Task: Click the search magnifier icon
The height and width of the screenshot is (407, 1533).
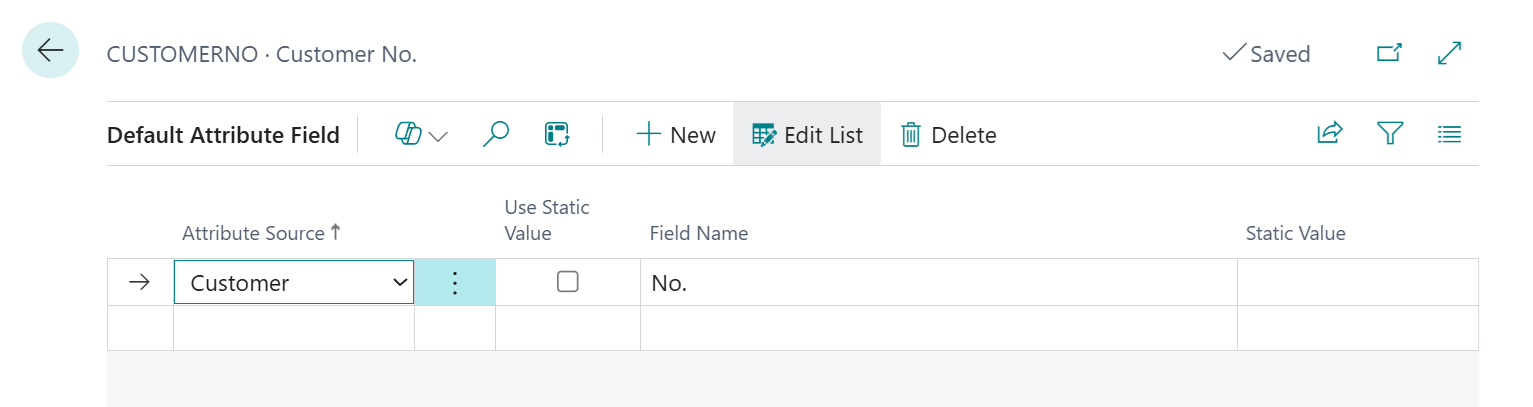Action: tap(496, 135)
